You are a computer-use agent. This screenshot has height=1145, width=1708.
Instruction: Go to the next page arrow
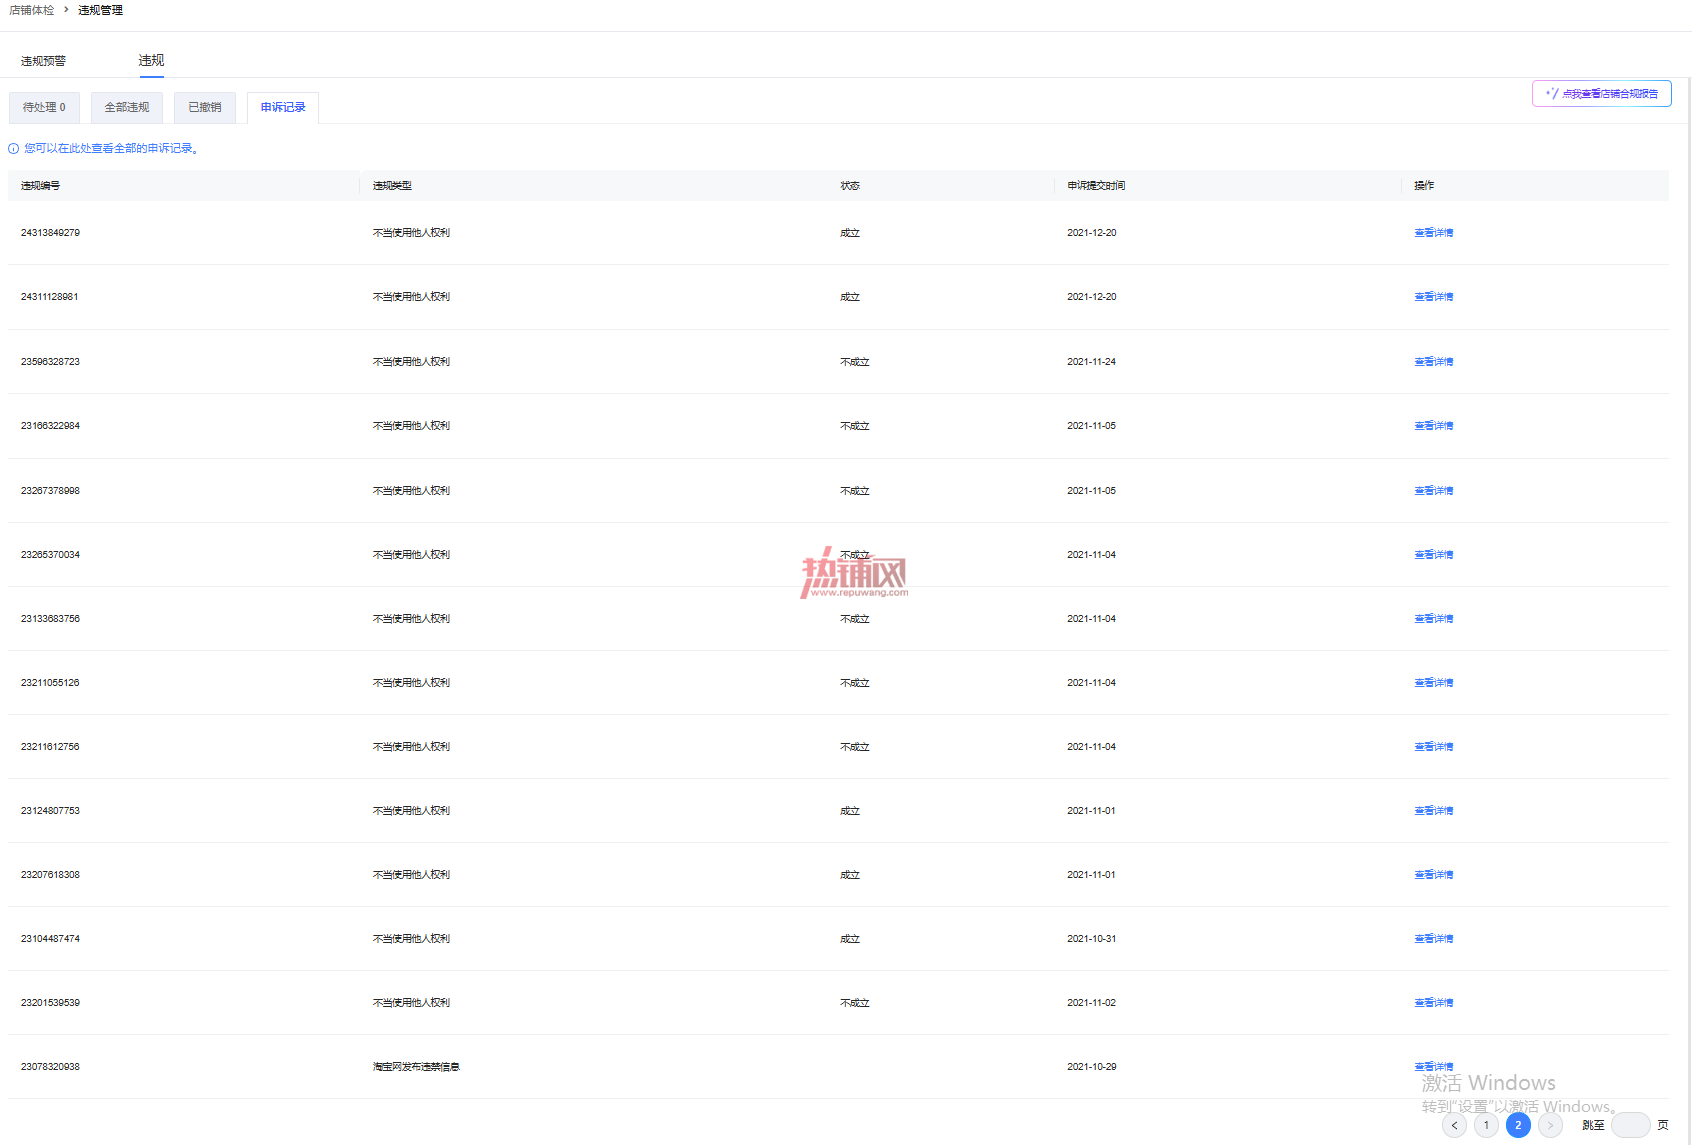coord(1550,1125)
